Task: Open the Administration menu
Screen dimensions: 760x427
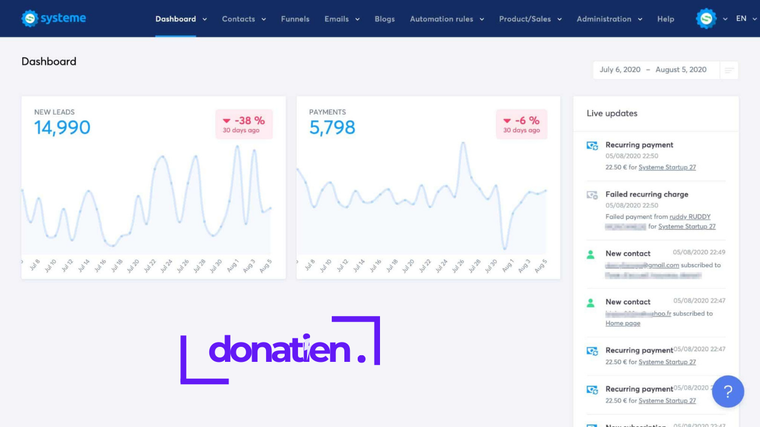Action: (604, 19)
